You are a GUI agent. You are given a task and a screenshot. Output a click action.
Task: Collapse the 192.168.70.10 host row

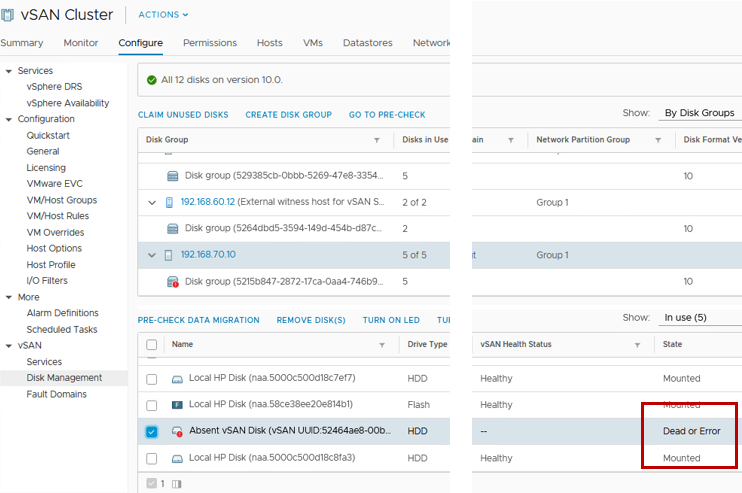point(152,255)
